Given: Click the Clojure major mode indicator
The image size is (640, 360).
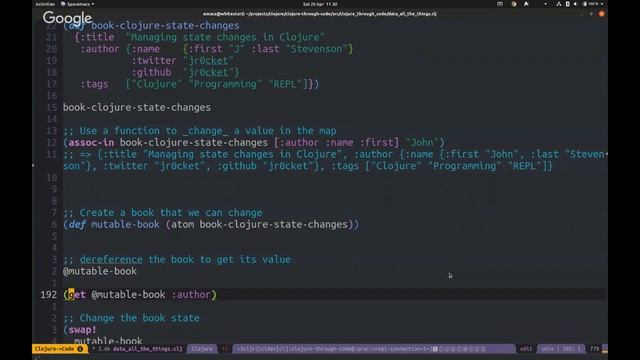Looking at the screenshot, I should (x=202, y=349).
